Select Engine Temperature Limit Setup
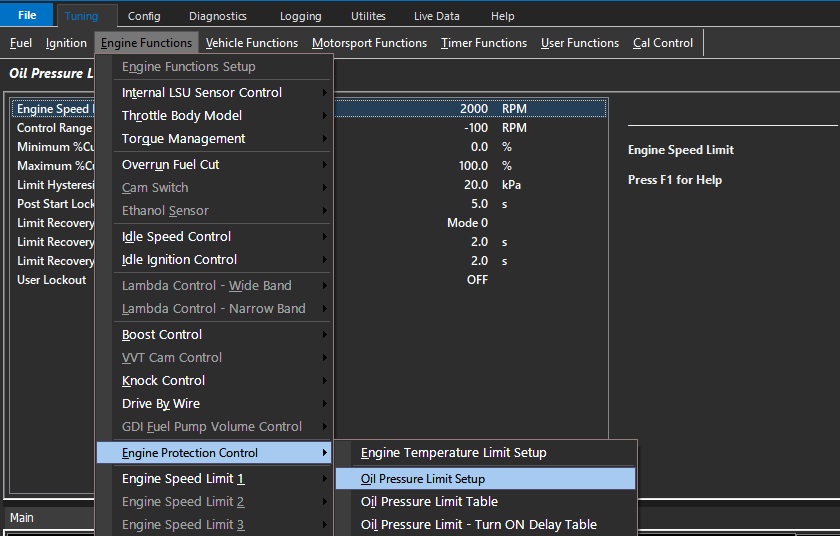 (453, 453)
